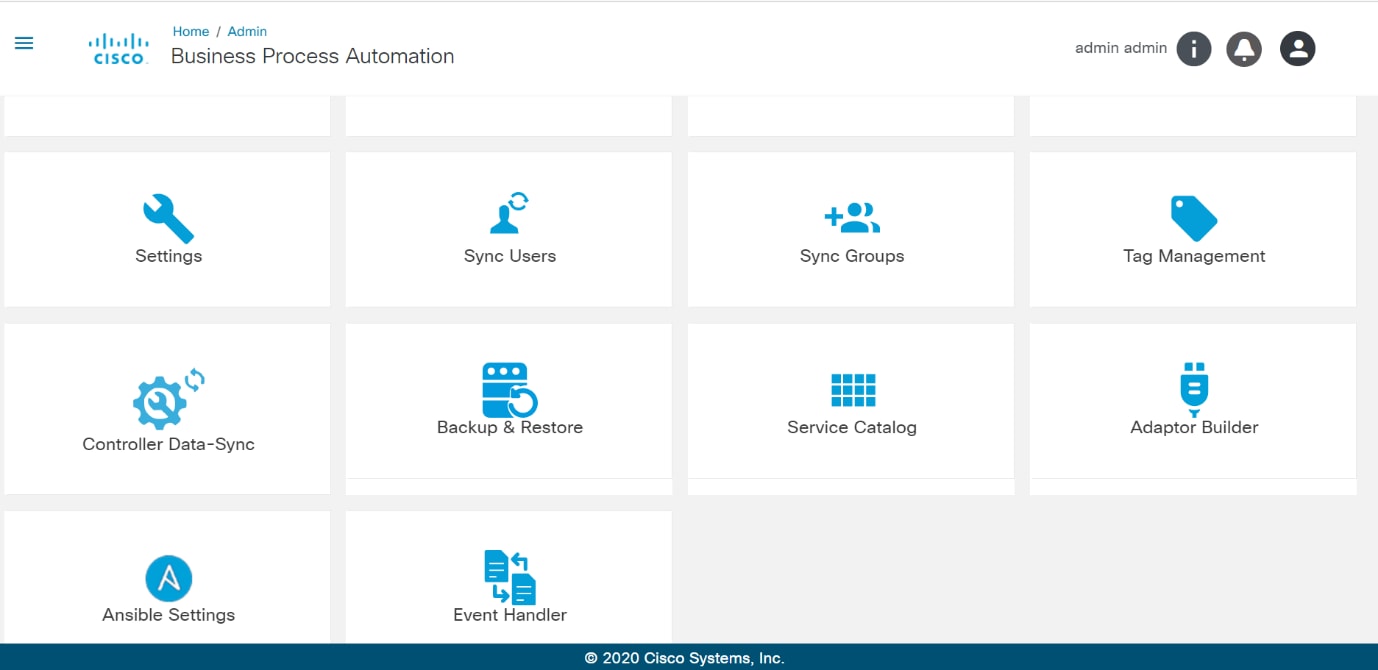Open the Service Catalog label
1378x670 pixels.
pos(852,427)
